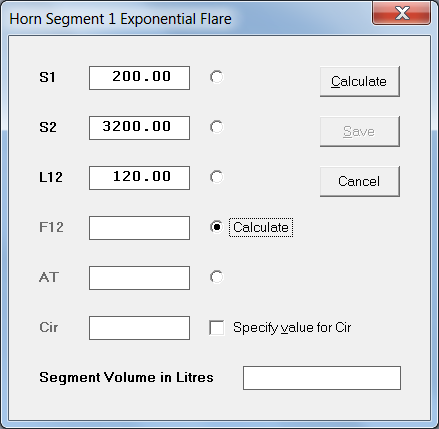439x429 pixels.
Task: Click the Segment Volume in Litres output box
Action: (x=322, y=378)
